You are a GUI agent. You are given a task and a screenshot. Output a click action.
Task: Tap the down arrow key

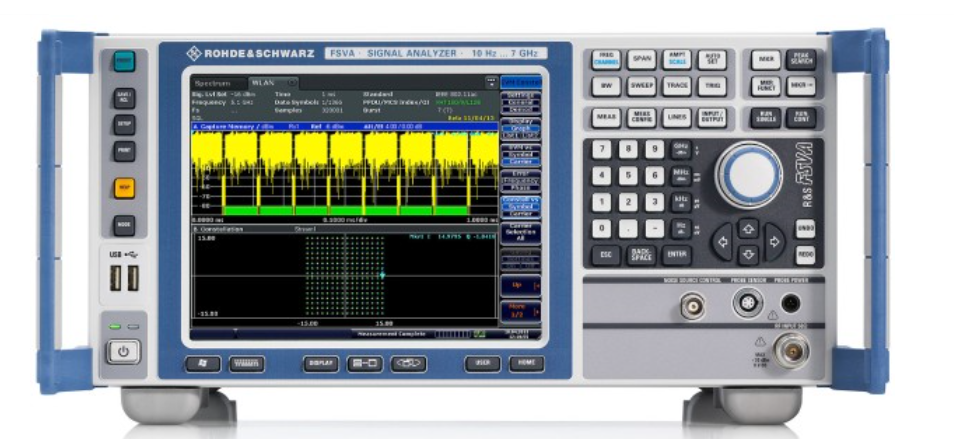pyautogui.click(x=748, y=255)
